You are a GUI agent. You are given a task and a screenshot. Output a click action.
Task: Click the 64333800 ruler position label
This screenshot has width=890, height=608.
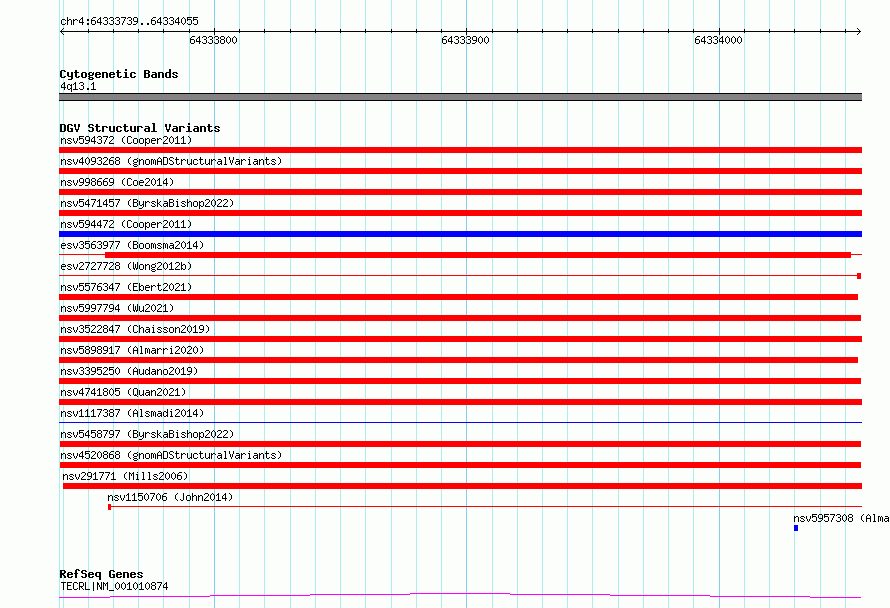[x=213, y=40]
